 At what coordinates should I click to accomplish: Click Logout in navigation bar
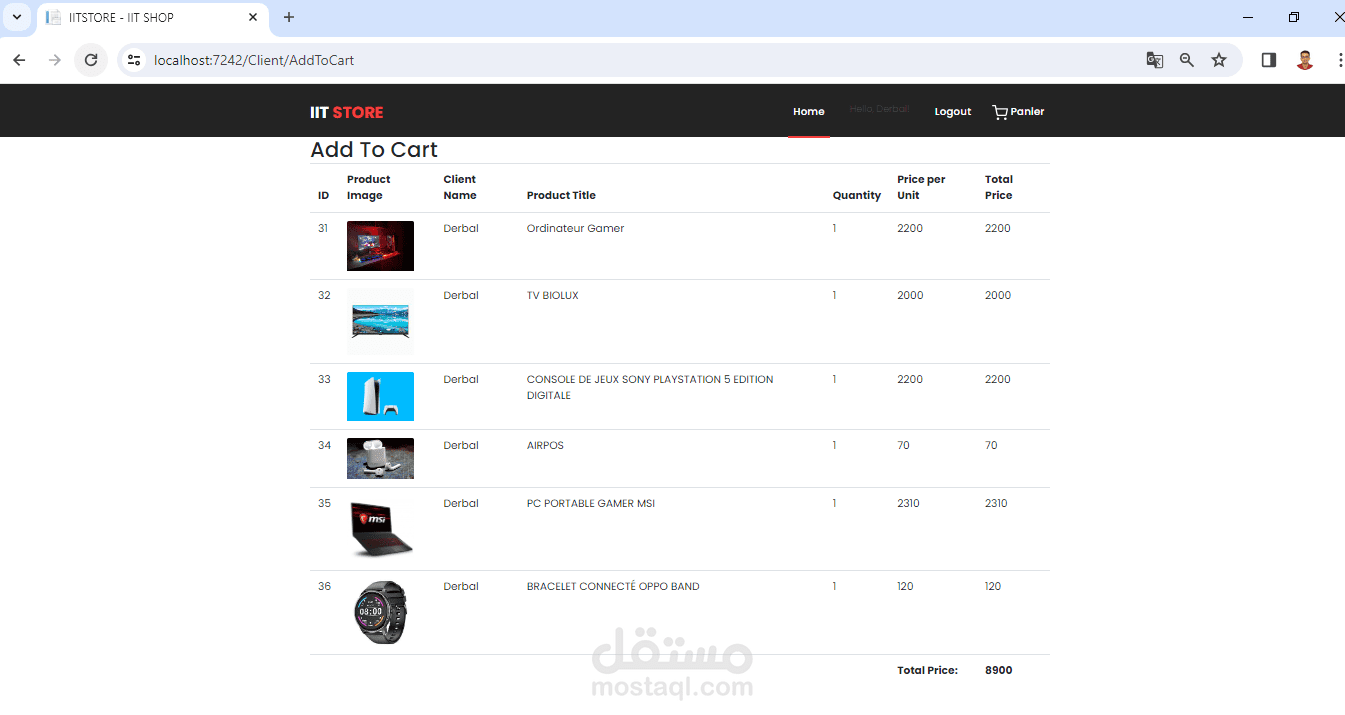click(953, 112)
